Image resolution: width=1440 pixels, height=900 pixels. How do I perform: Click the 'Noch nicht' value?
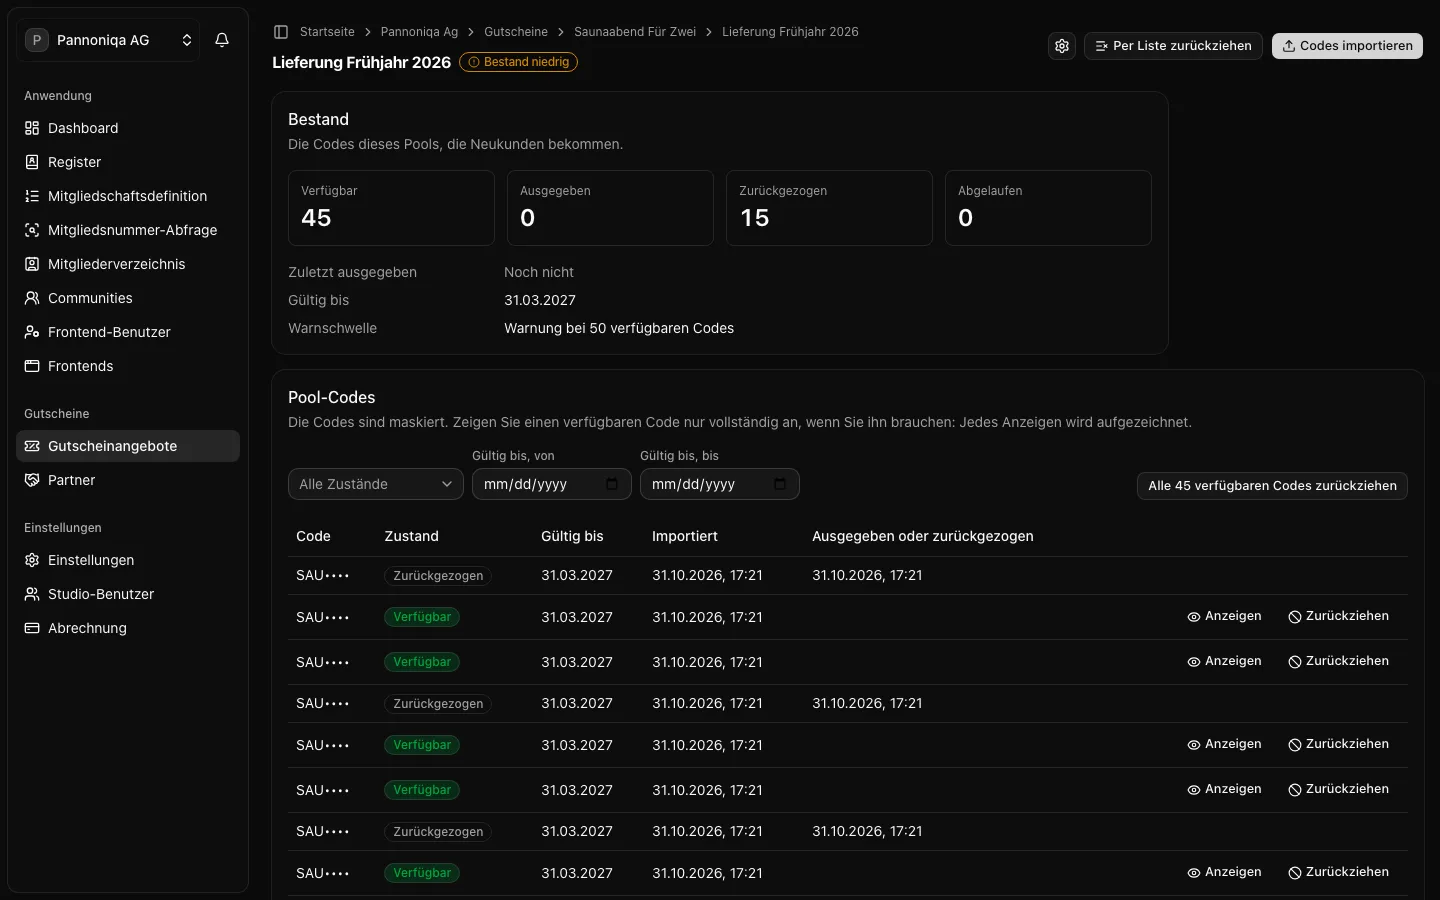[539, 272]
